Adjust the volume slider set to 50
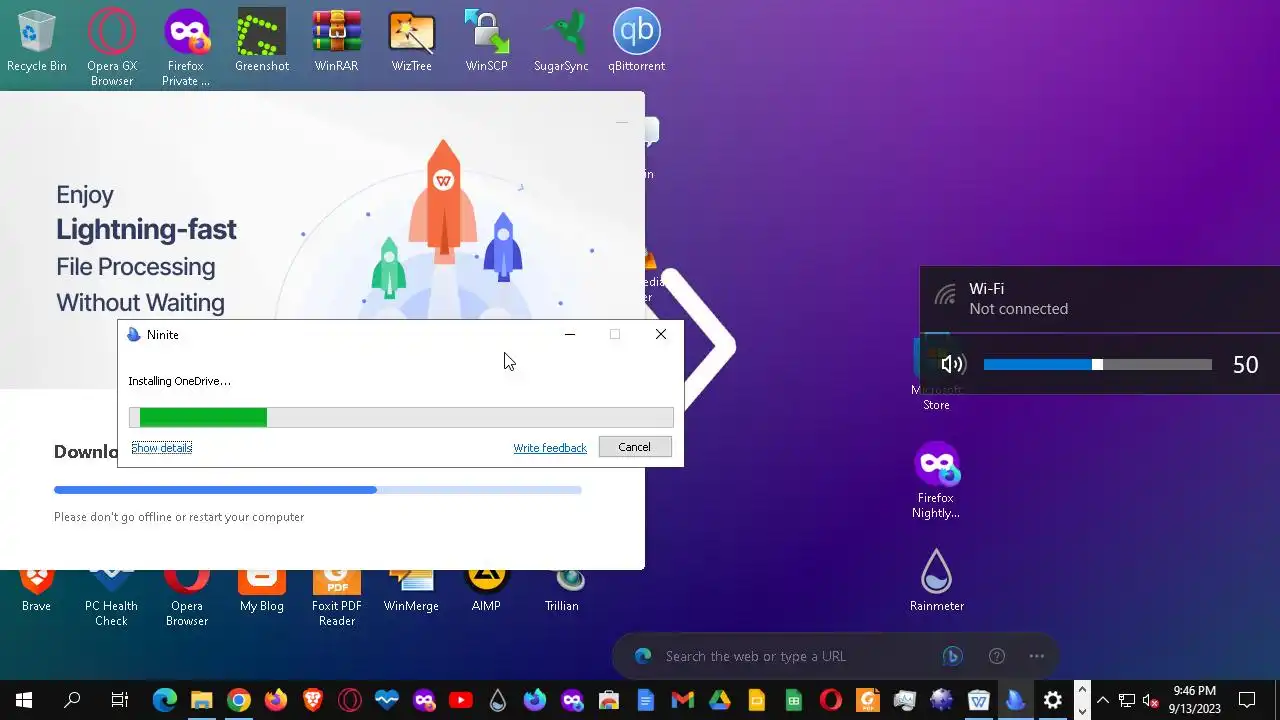1280x720 pixels. click(x=1097, y=365)
